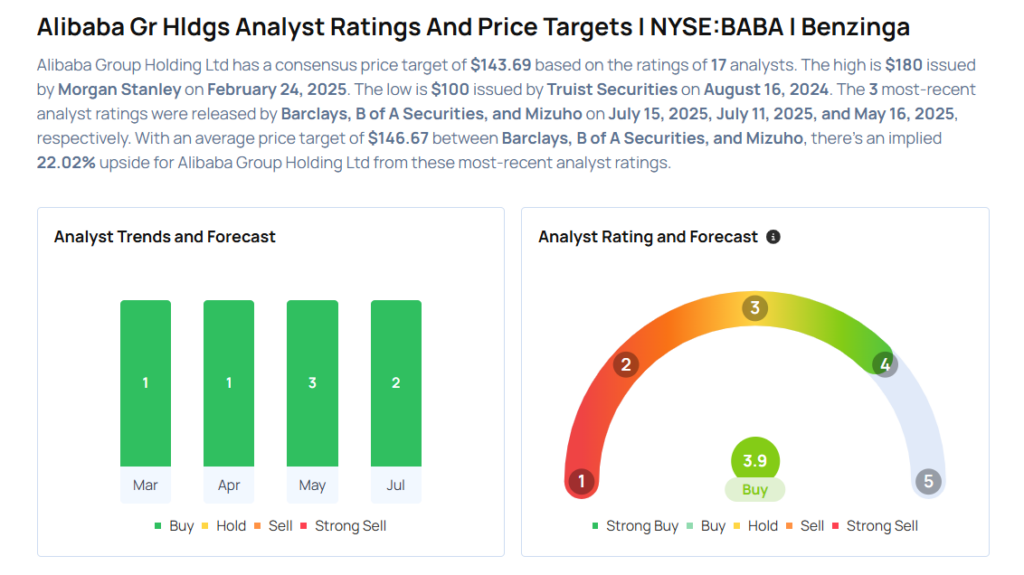Screen dimensions: 1024x575
Task: Toggle the Buy series in trends legend
Action: pyautogui.click(x=174, y=525)
